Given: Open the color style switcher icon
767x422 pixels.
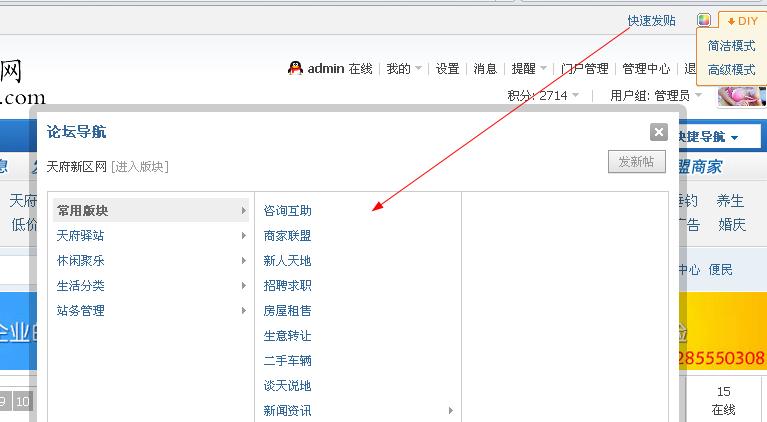Looking at the screenshot, I should coord(703,20).
